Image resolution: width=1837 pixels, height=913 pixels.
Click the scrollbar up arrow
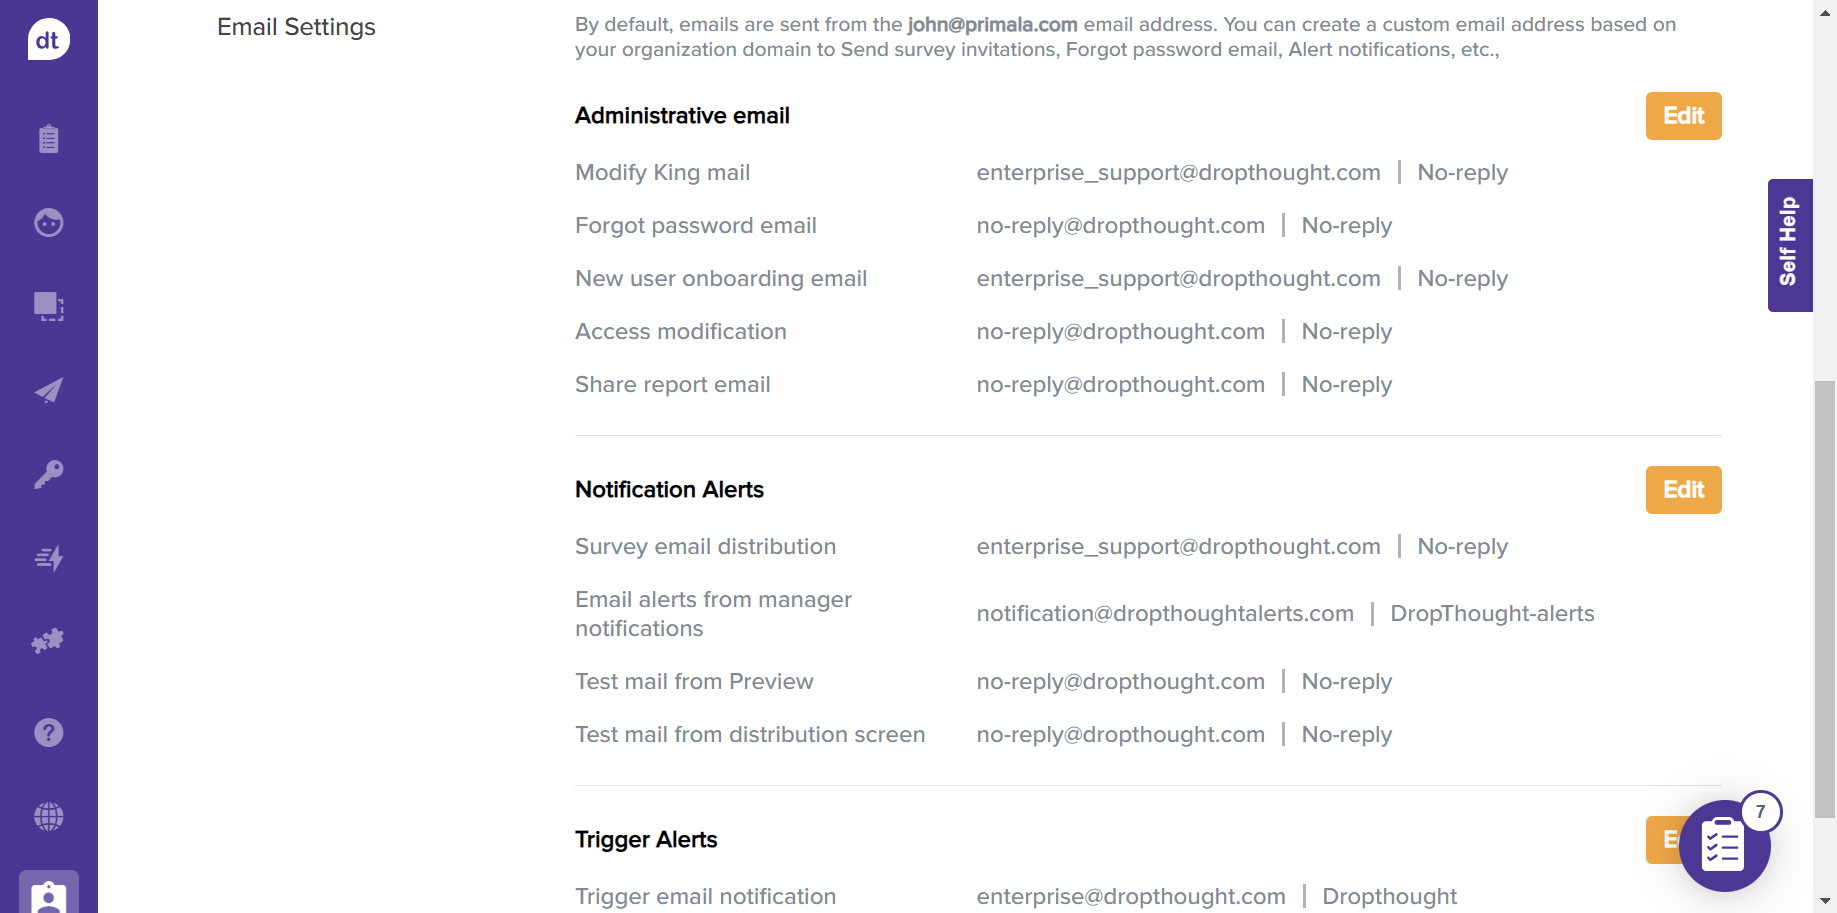pyautogui.click(x=1825, y=10)
